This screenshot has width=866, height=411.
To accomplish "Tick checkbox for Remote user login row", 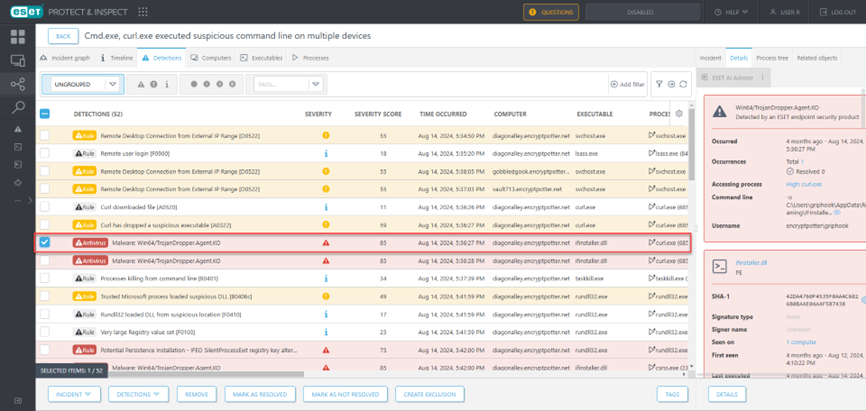I will pos(45,153).
